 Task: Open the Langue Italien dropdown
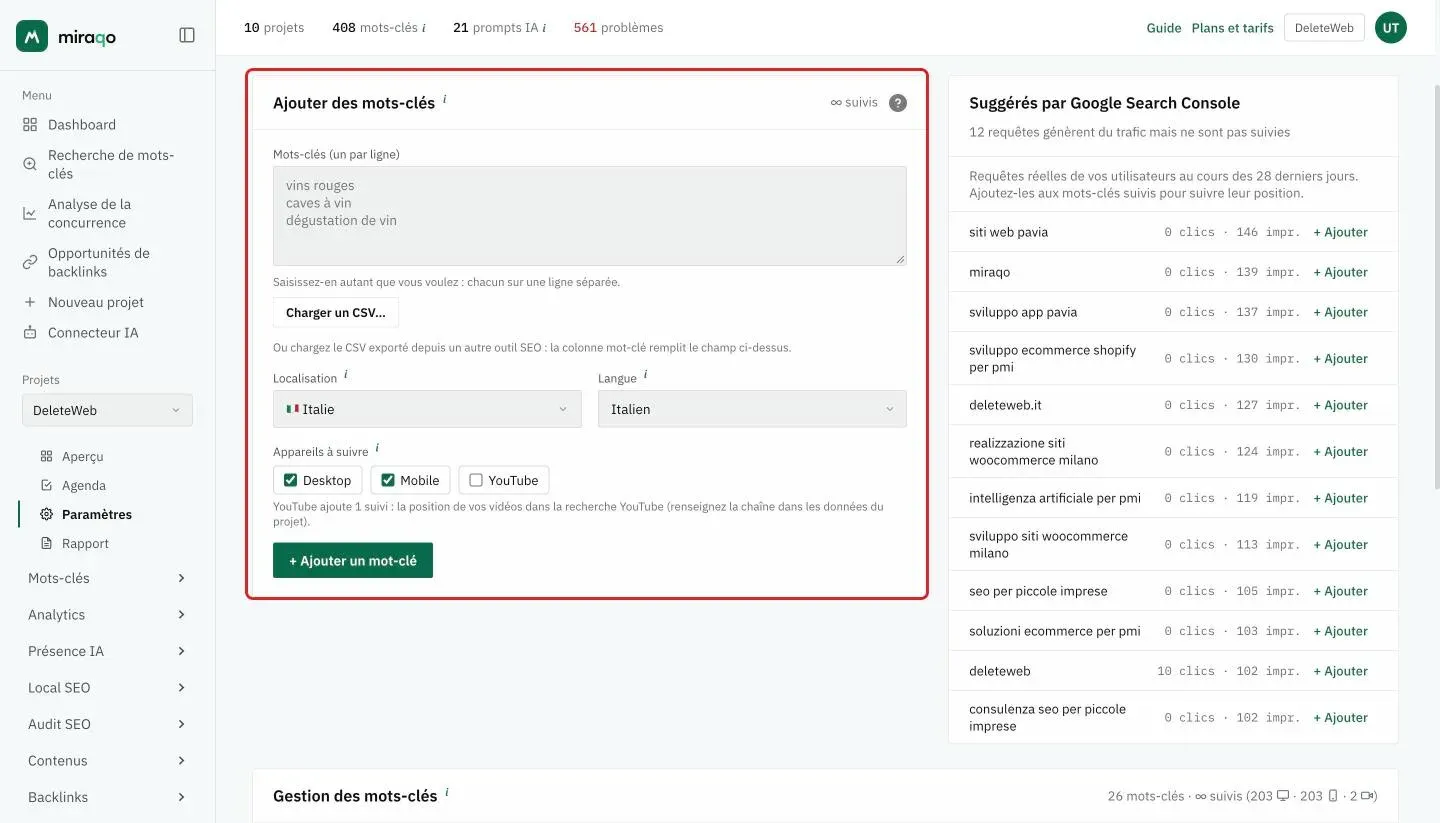pyautogui.click(x=752, y=409)
